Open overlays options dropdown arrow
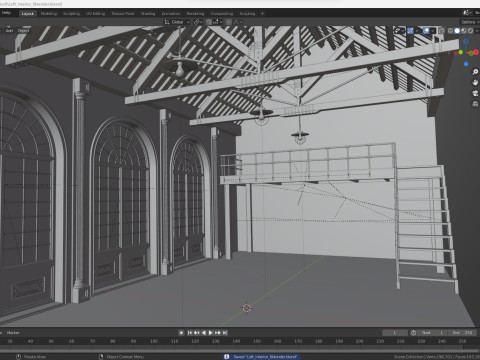The width and height of the screenshot is (480, 360). point(433,31)
